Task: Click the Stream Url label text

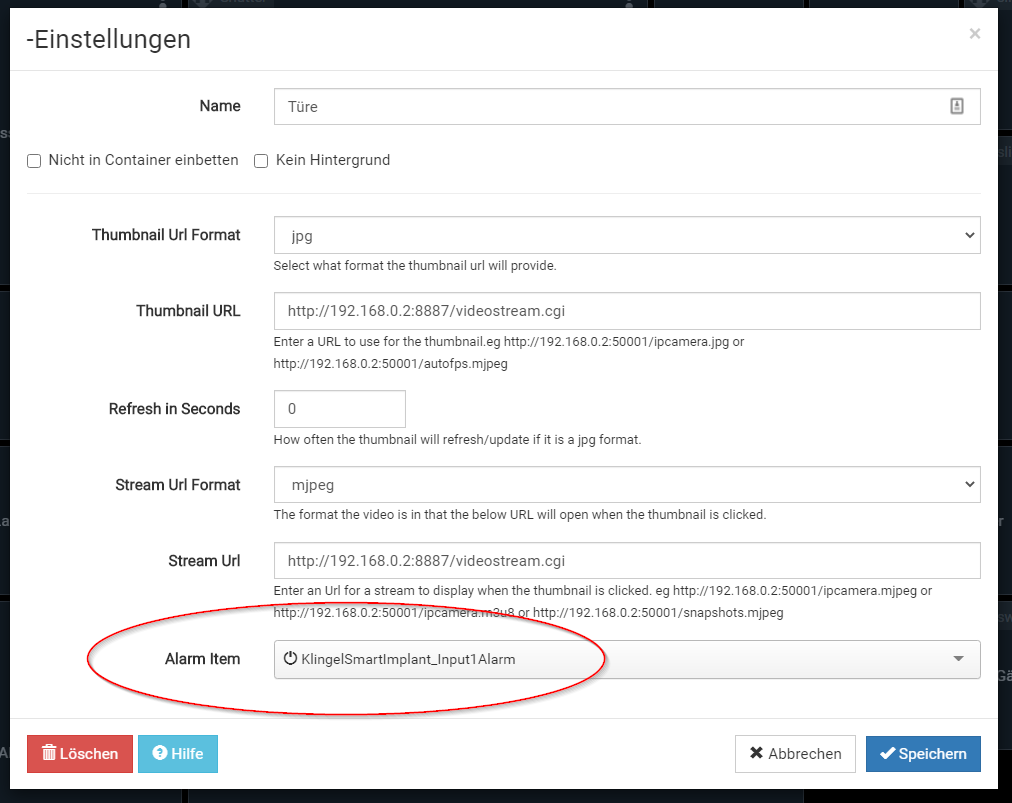Action: [x=204, y=561]
